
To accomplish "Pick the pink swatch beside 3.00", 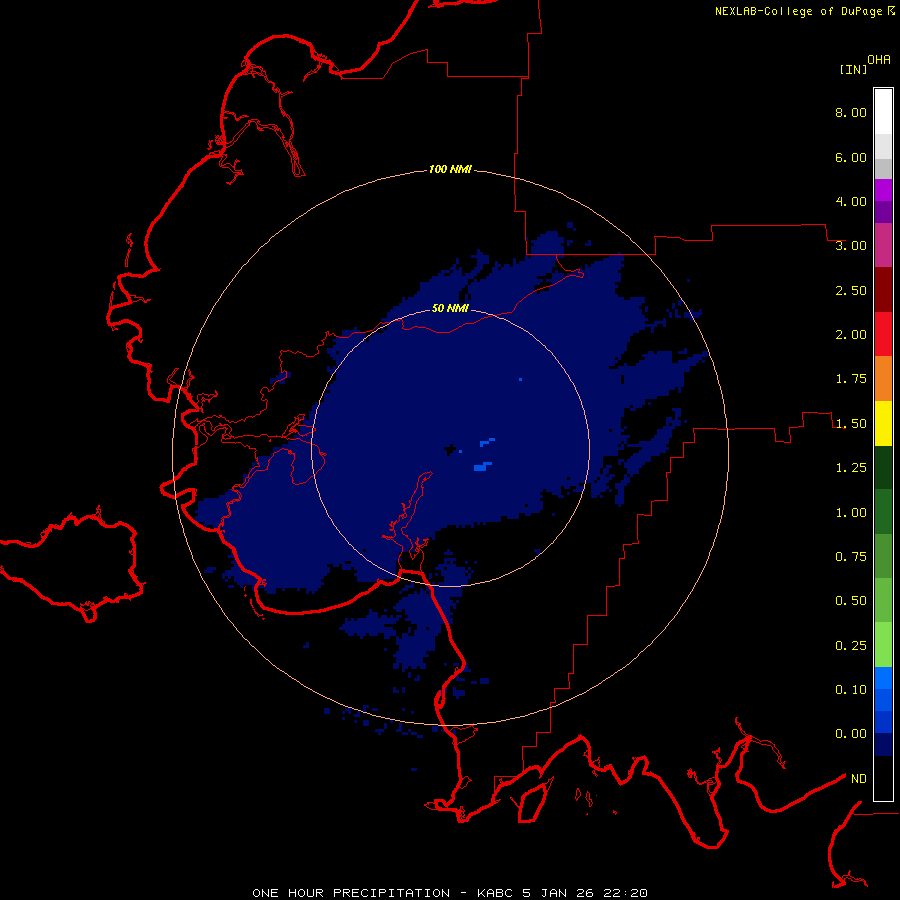I will point(883,245).
